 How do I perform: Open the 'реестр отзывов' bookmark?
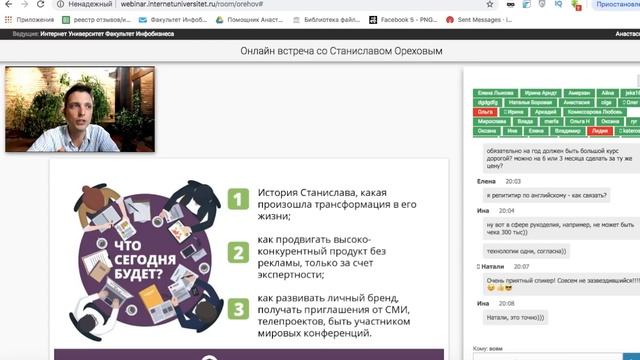(96, 20)
